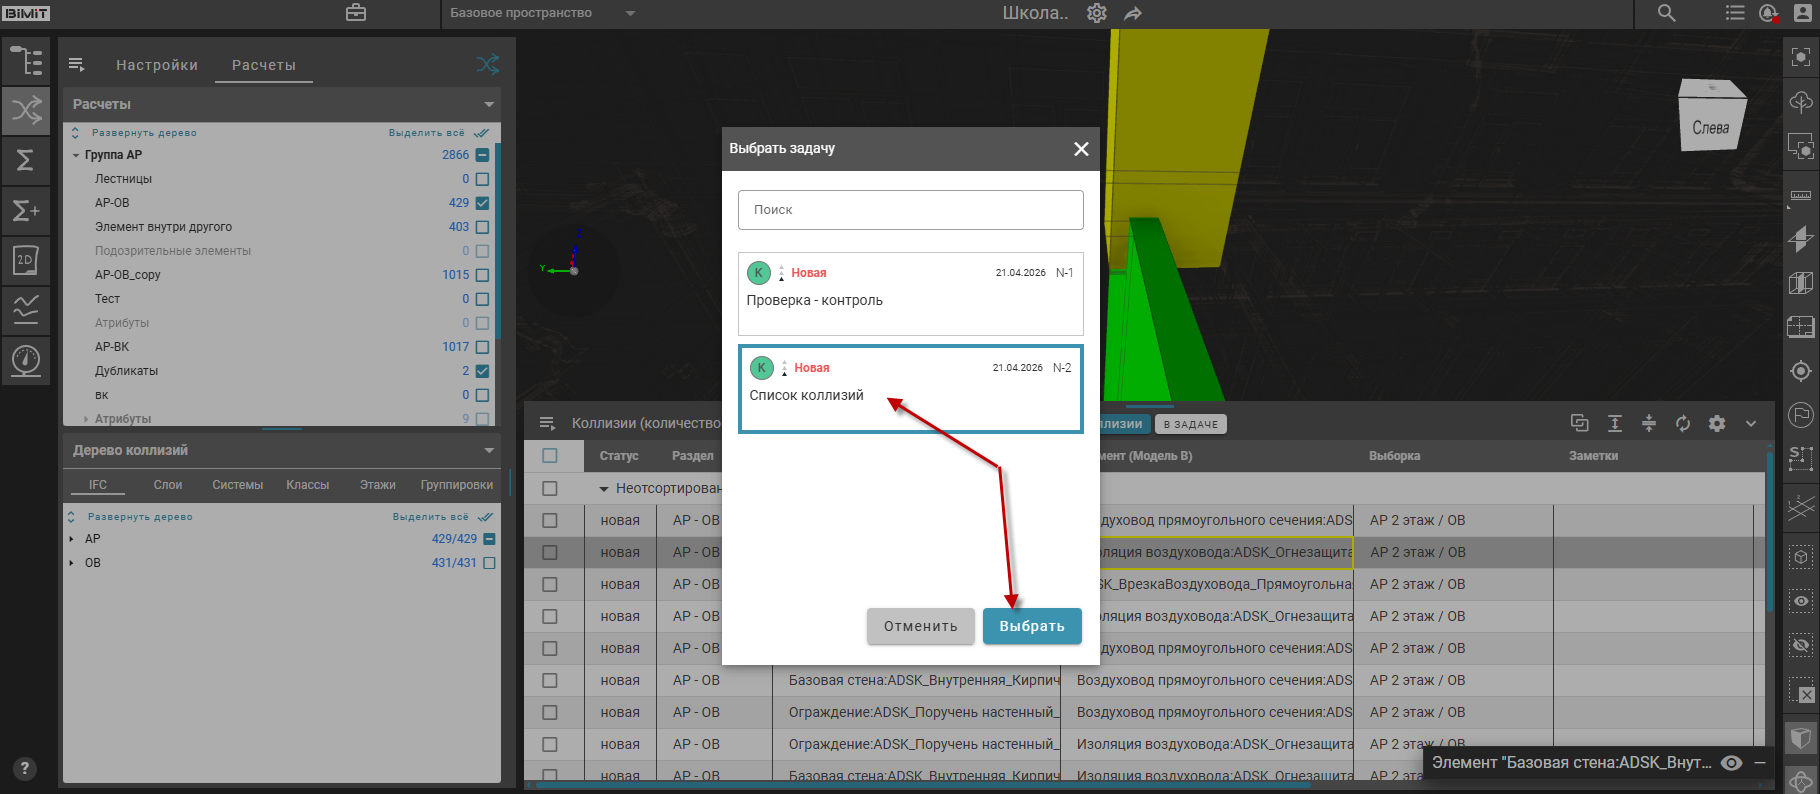Collapse the Группа AP tree node
Viewport: 1820px width, 794px height.
(76, 155)
